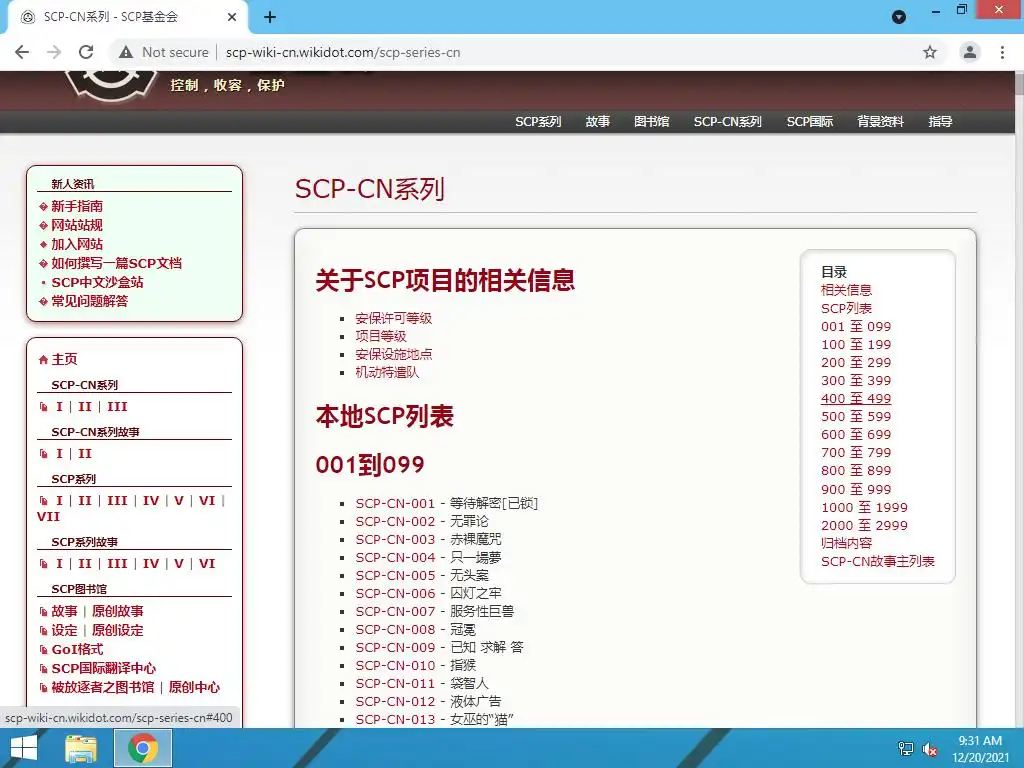Viewport: 1024px width, 768px height.
Task: Open a new browser tab
Action: point(270,17)
